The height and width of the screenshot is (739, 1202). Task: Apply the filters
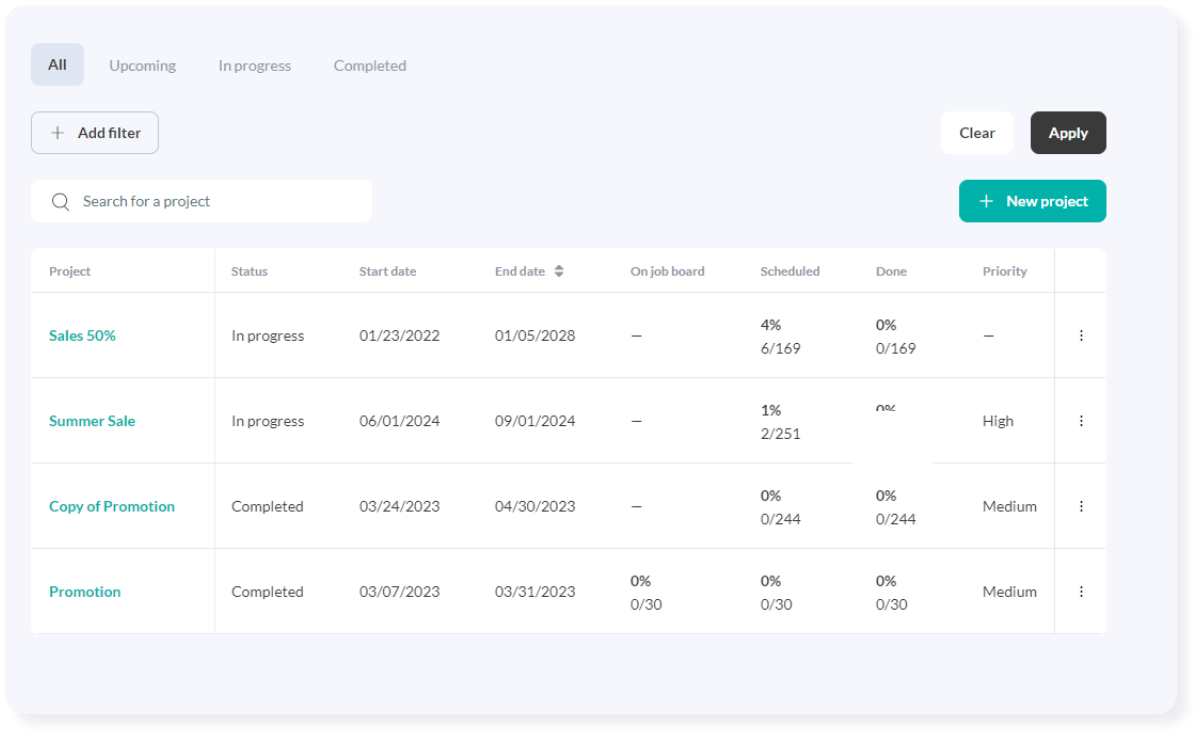tap(1068, 133)
